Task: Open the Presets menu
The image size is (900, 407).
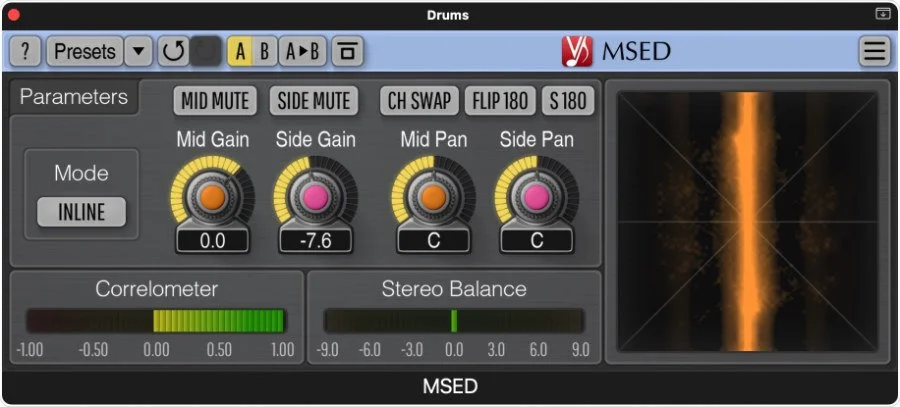Action: pos(84,52)
